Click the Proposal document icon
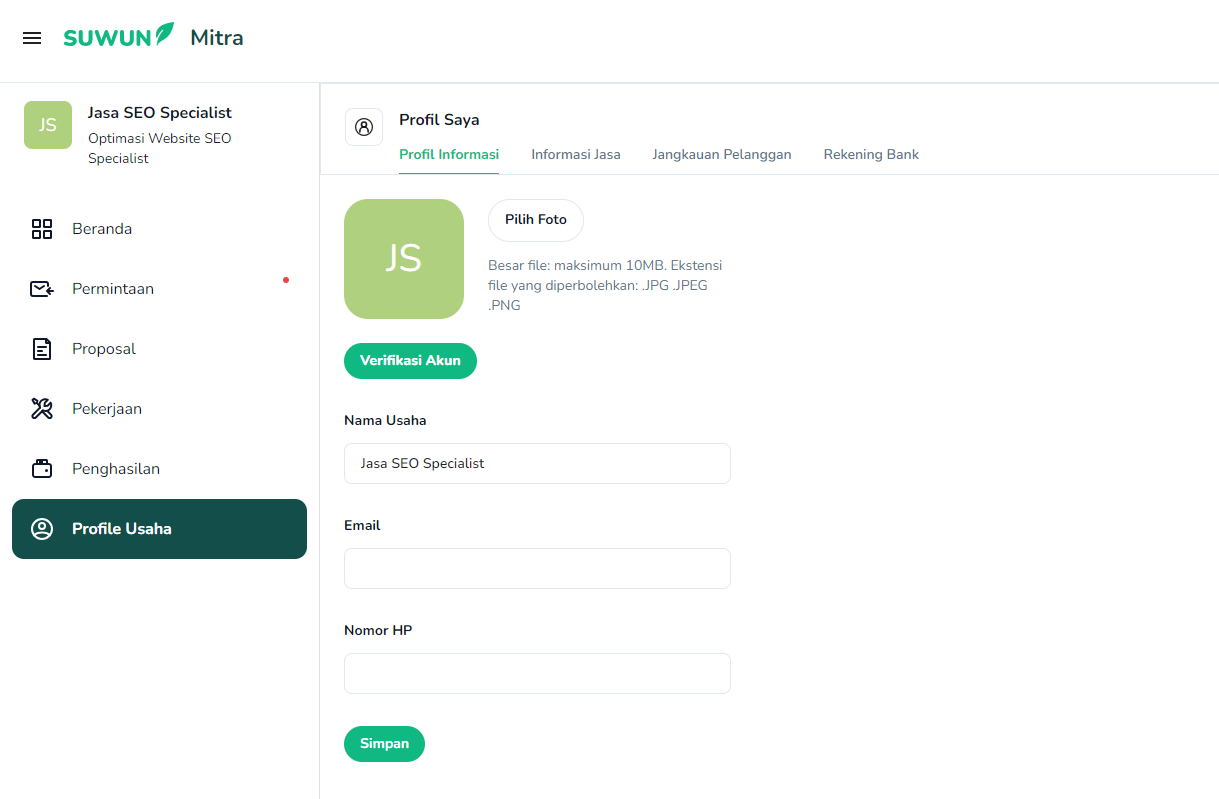 42,349
